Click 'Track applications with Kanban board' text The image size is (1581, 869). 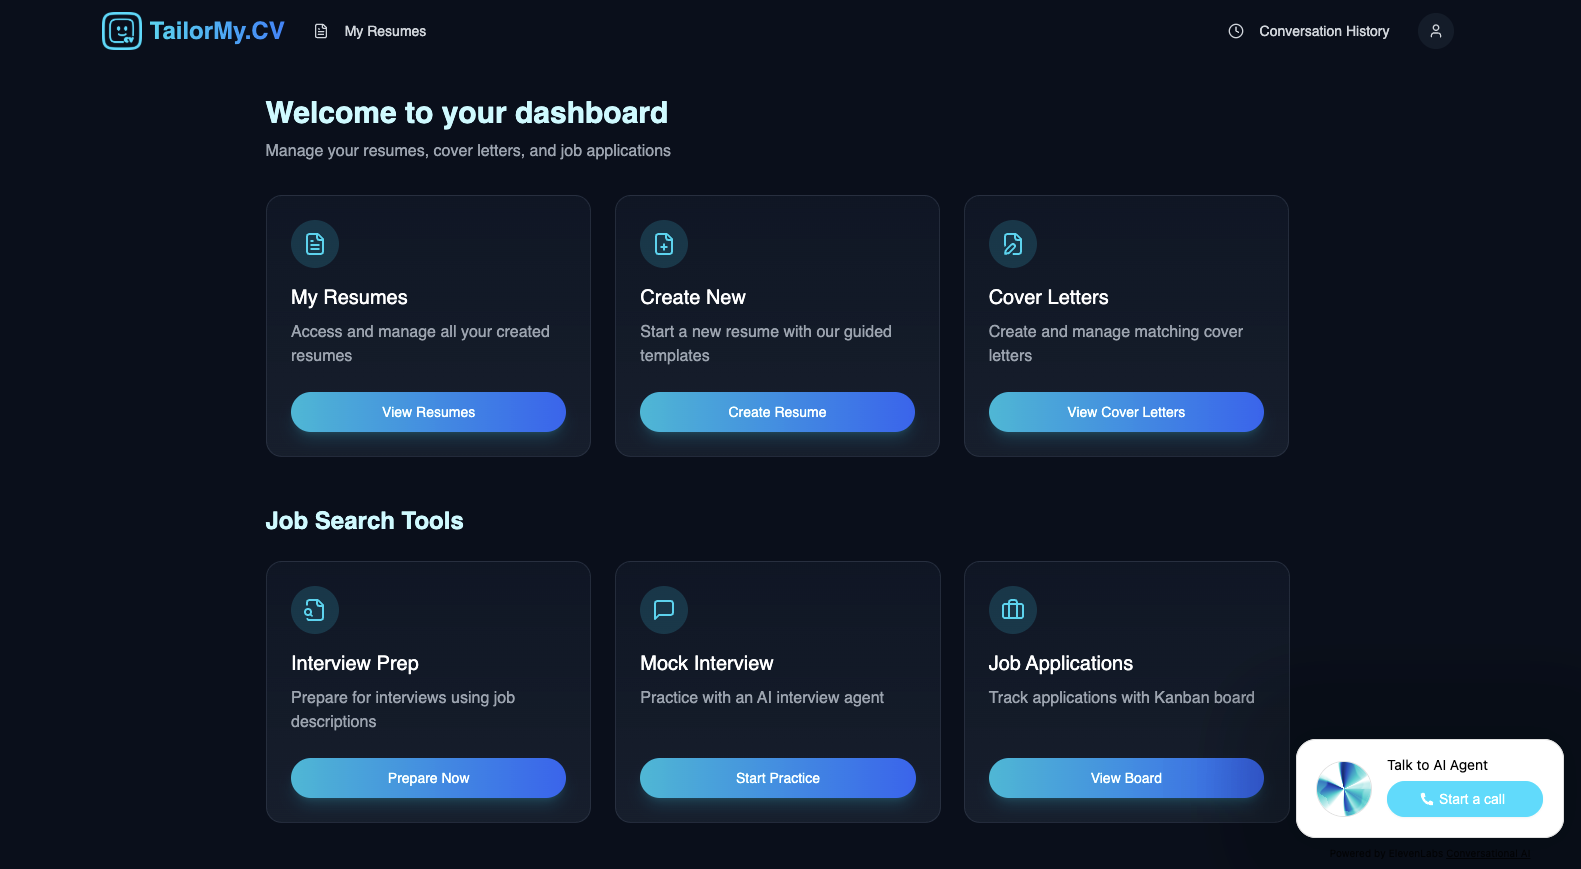(x=1121, y=698)
